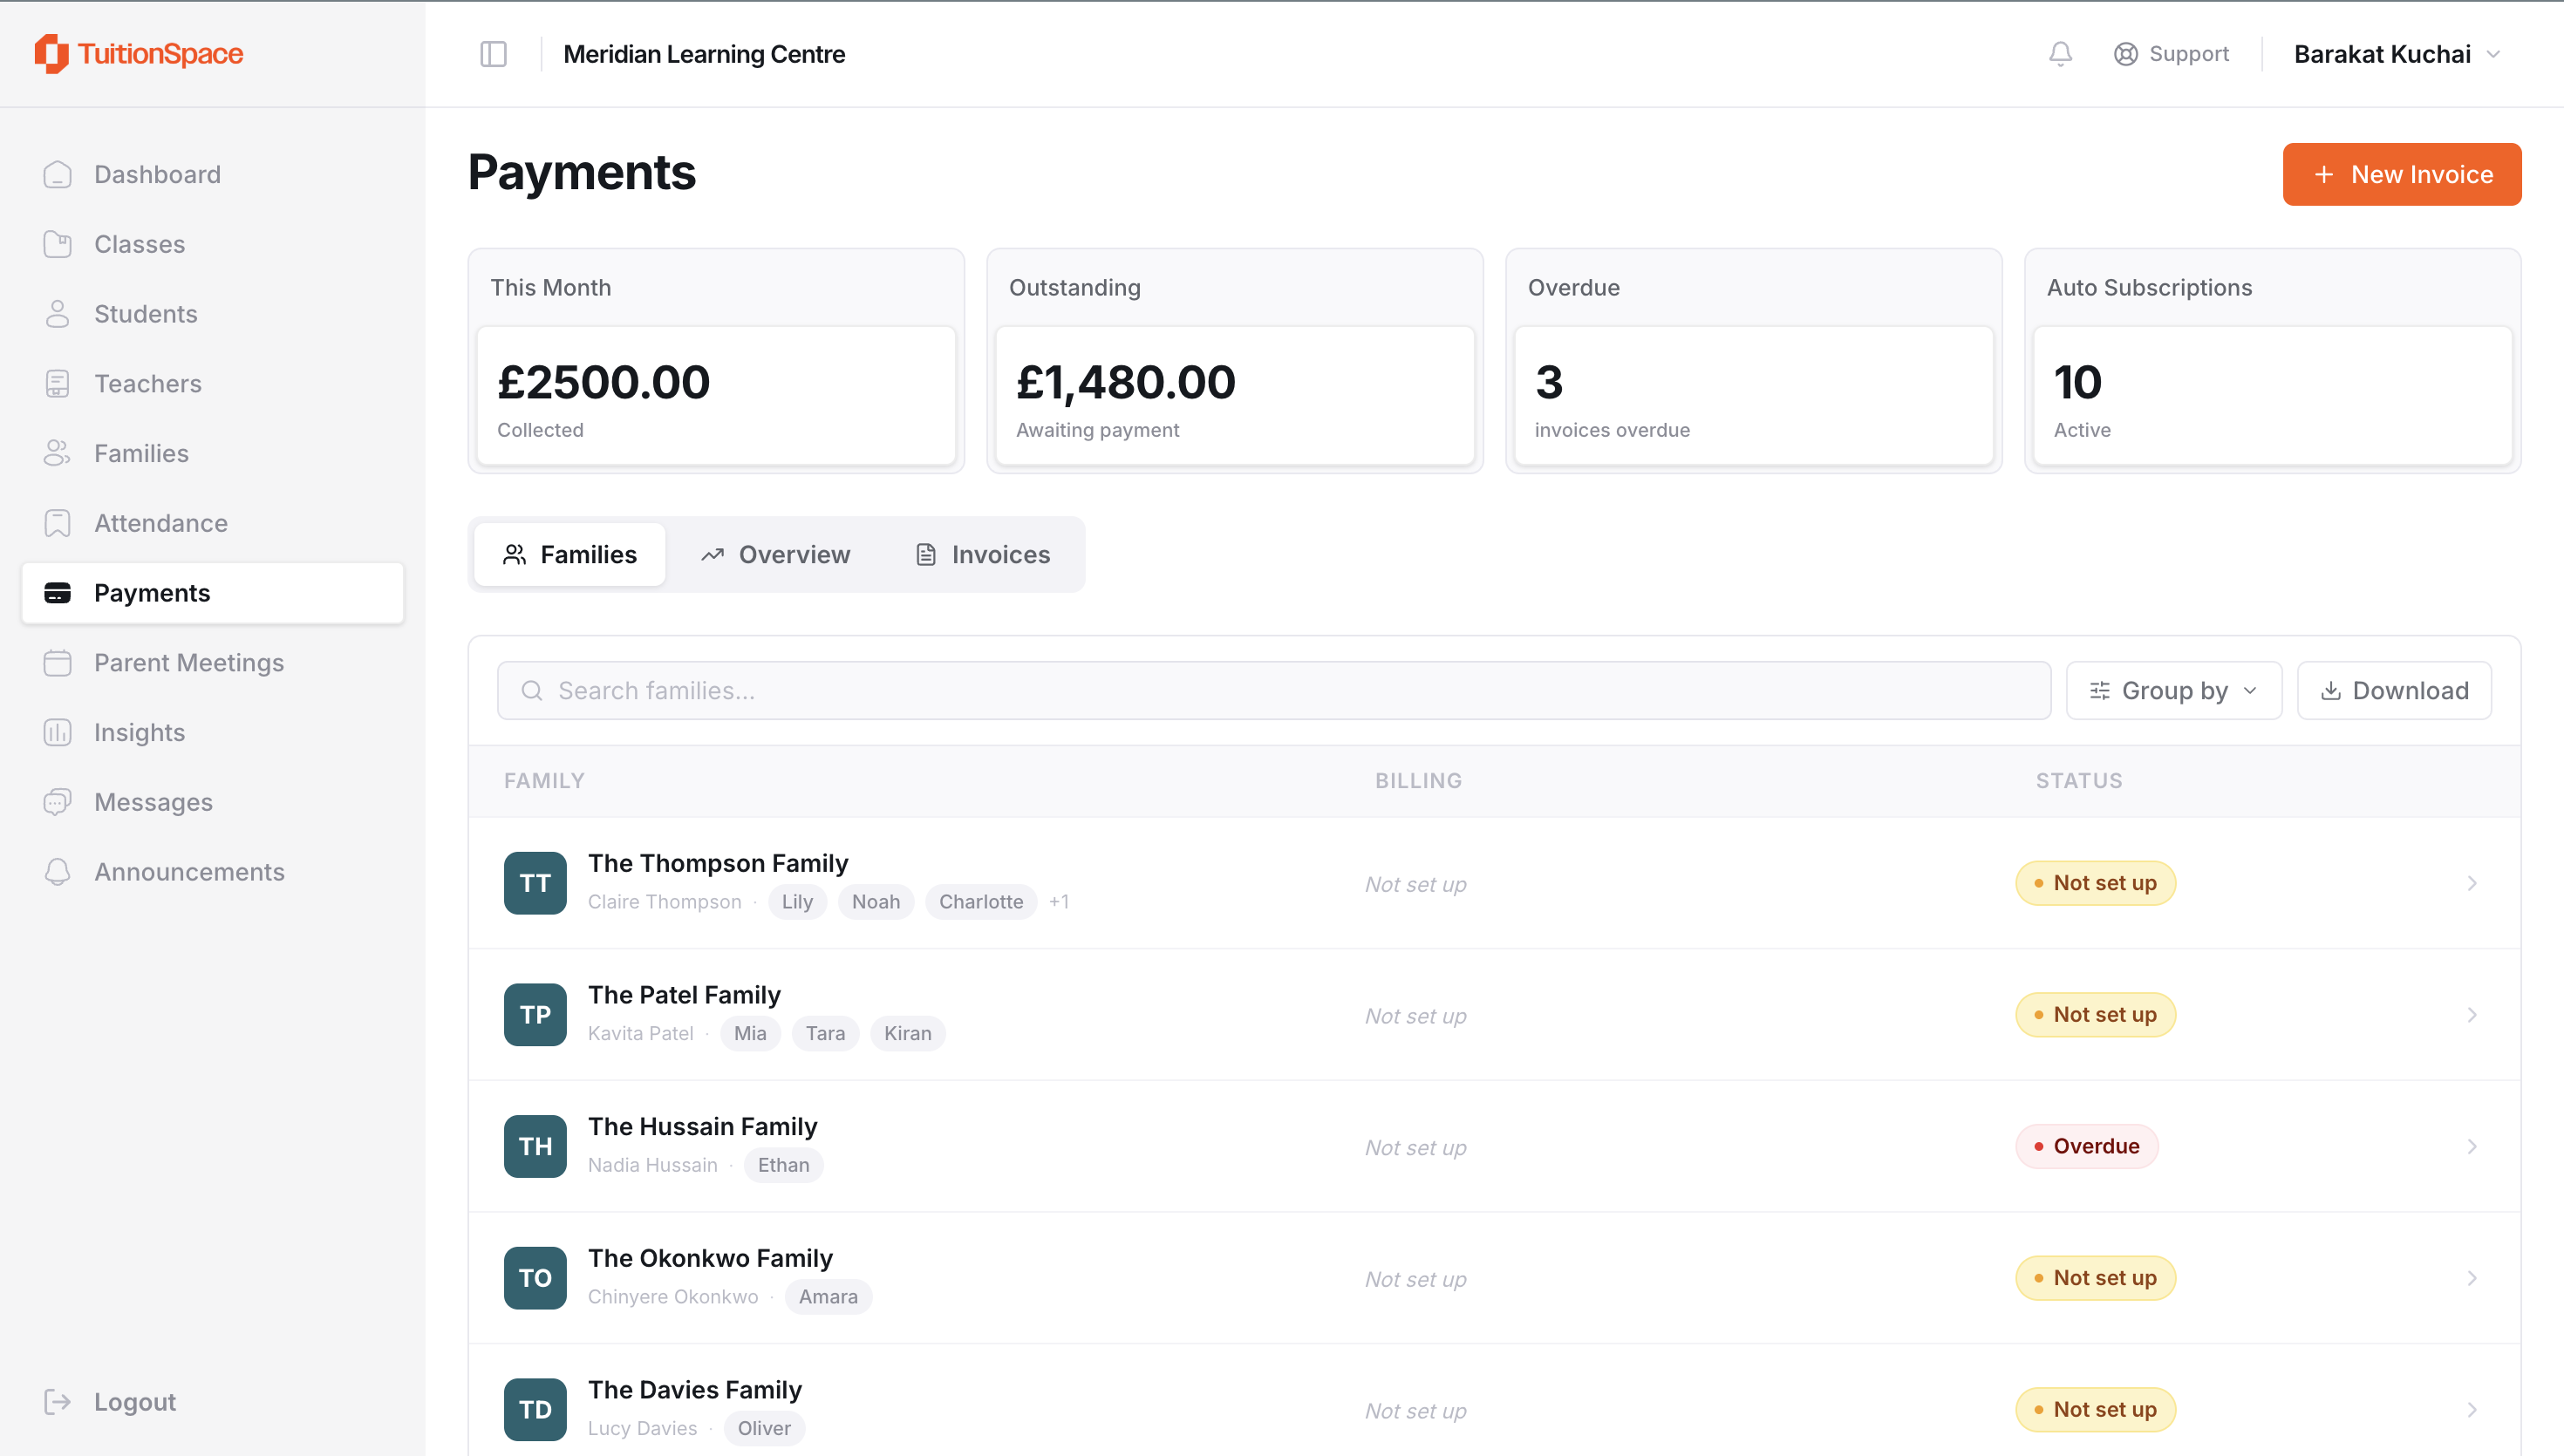The height and width of the screenshot is (1456, 2564).
Task: Click the Students person icon
Action: tap(58, 314)
